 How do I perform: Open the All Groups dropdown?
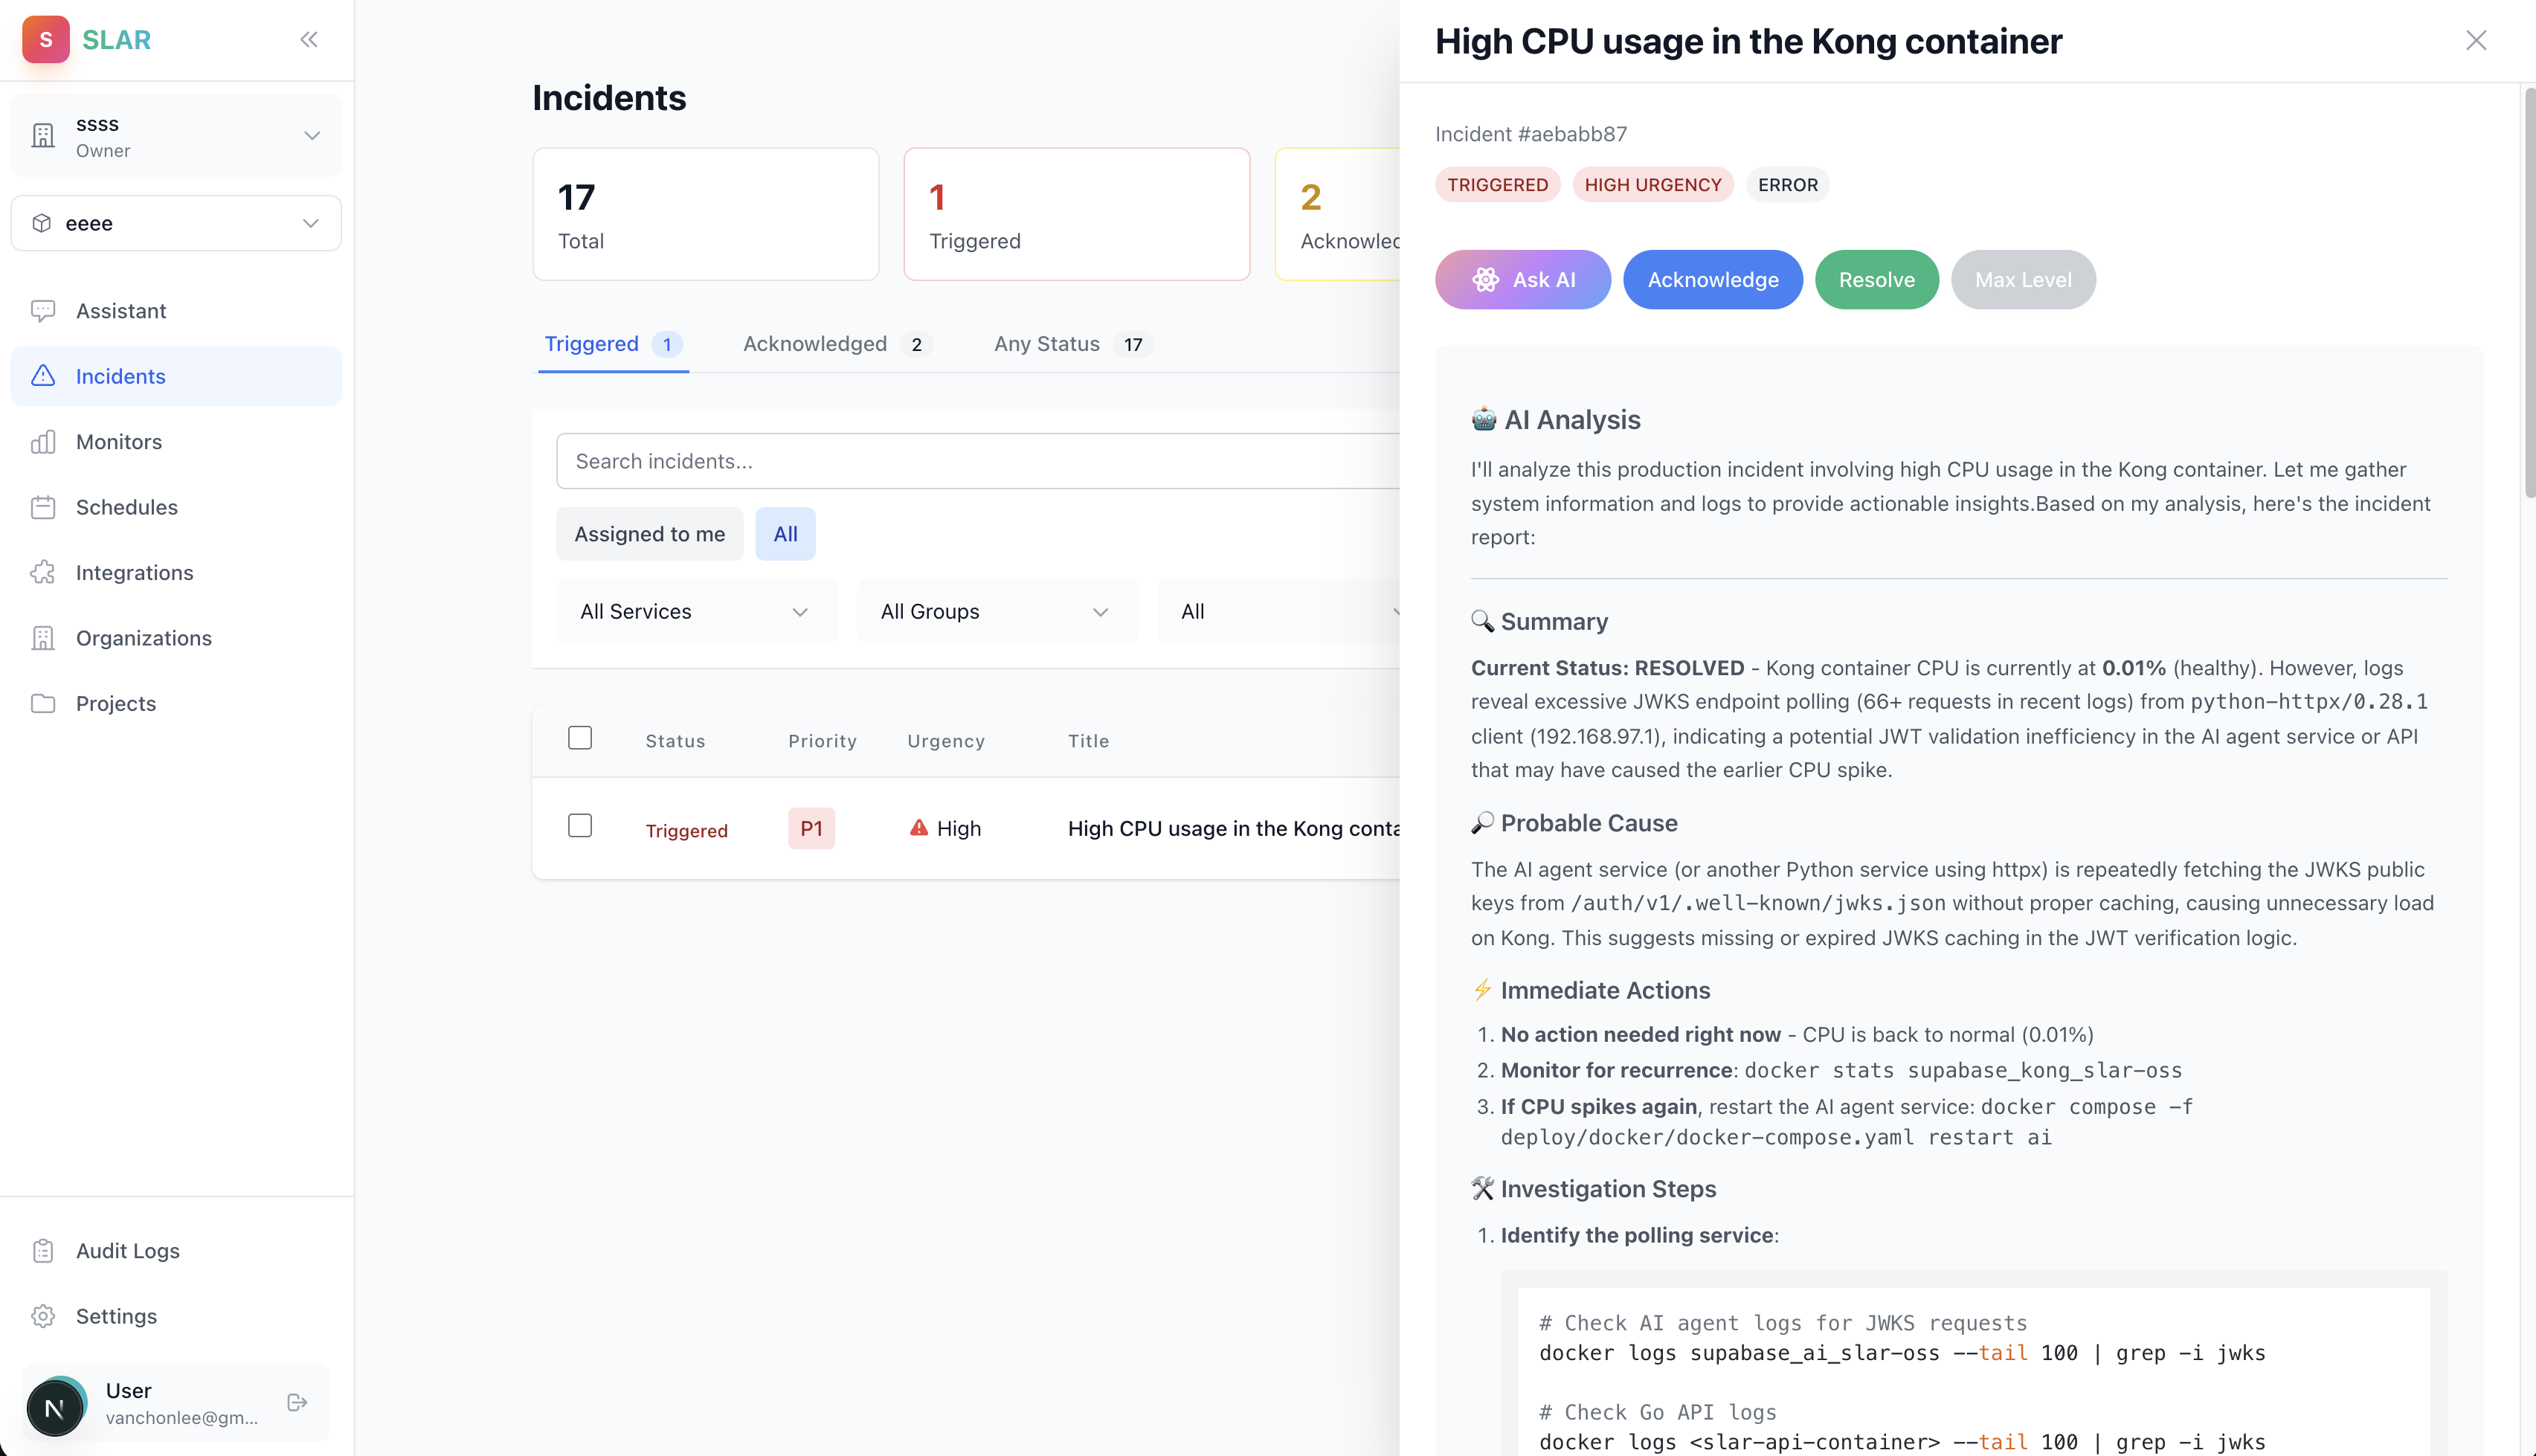[x=996, y=611]
